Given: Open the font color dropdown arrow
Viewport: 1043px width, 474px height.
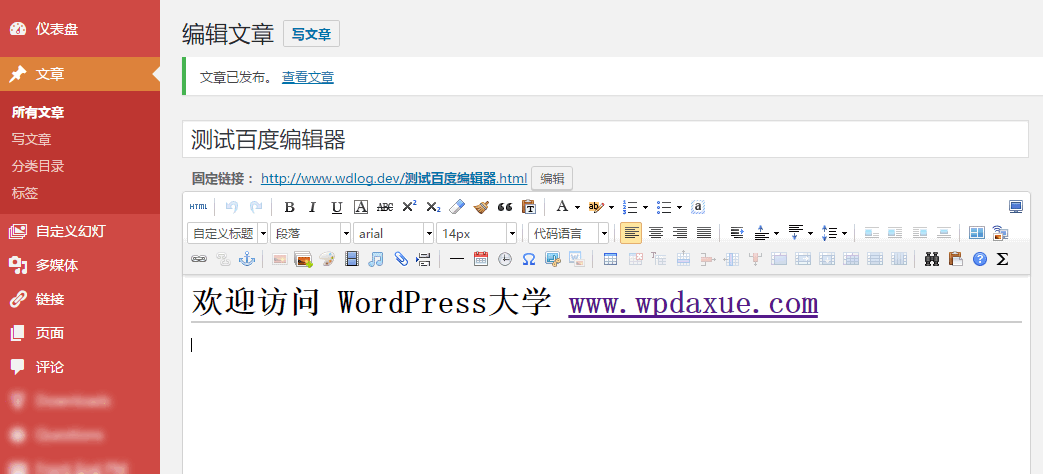Looking at the screenshot, I should coord(577,207).
